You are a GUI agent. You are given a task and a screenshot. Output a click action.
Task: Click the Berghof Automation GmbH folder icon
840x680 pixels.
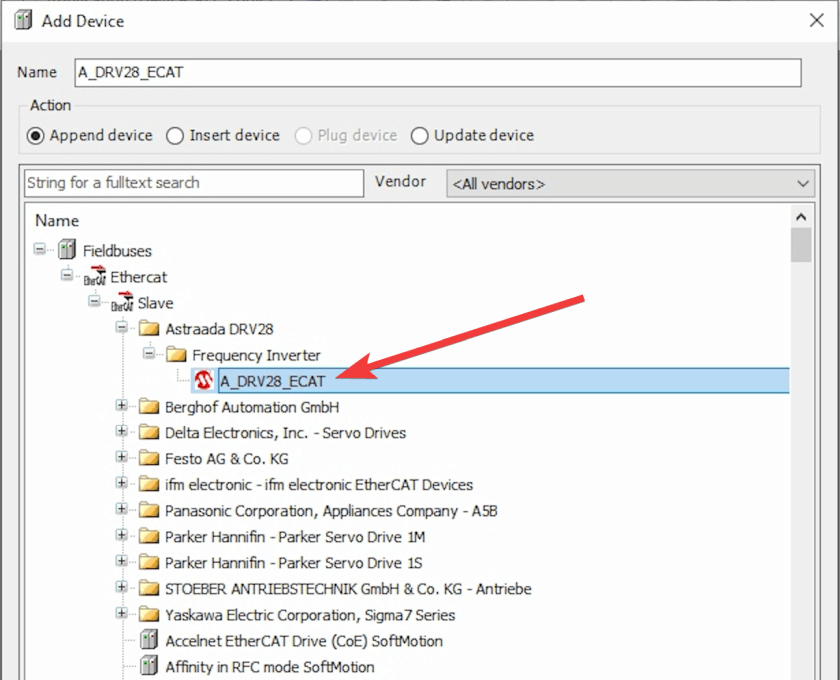(149, 407)
